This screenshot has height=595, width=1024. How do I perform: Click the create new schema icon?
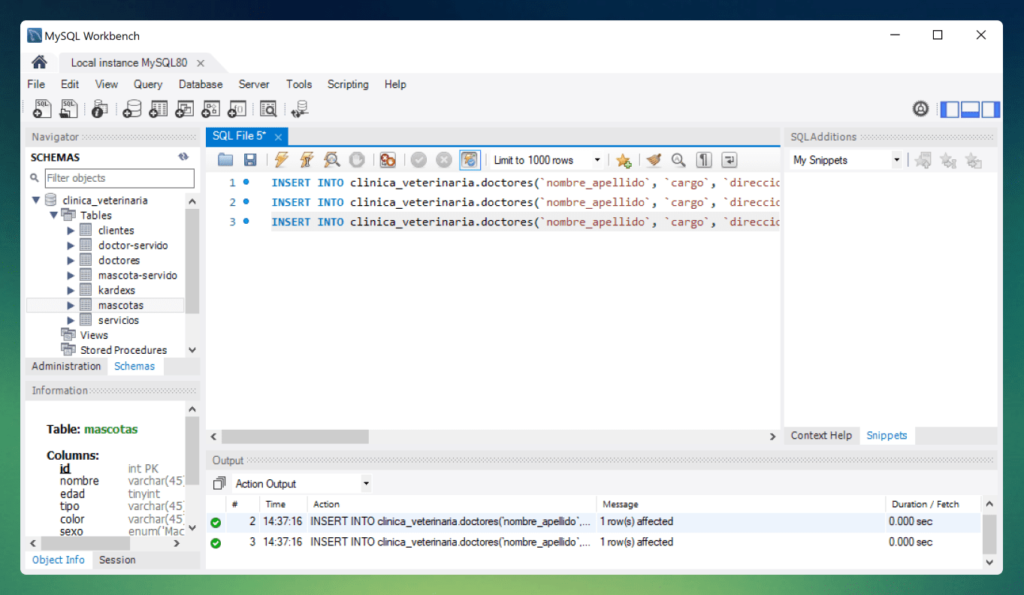coord(132,109)
